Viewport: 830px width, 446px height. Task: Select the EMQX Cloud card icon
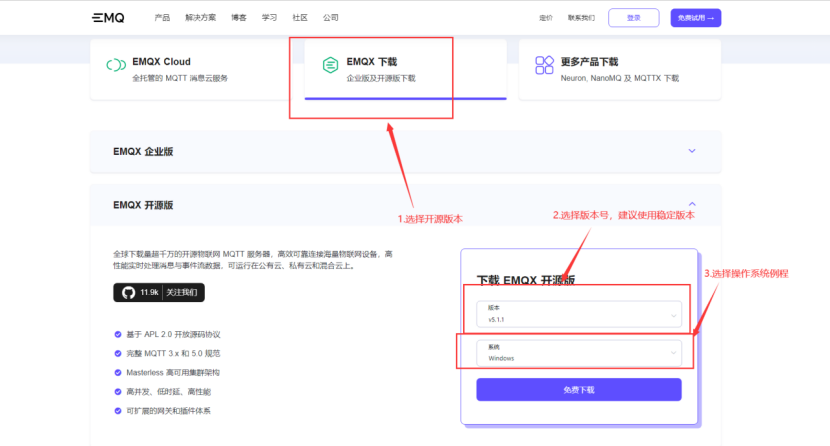coord(116,65)
